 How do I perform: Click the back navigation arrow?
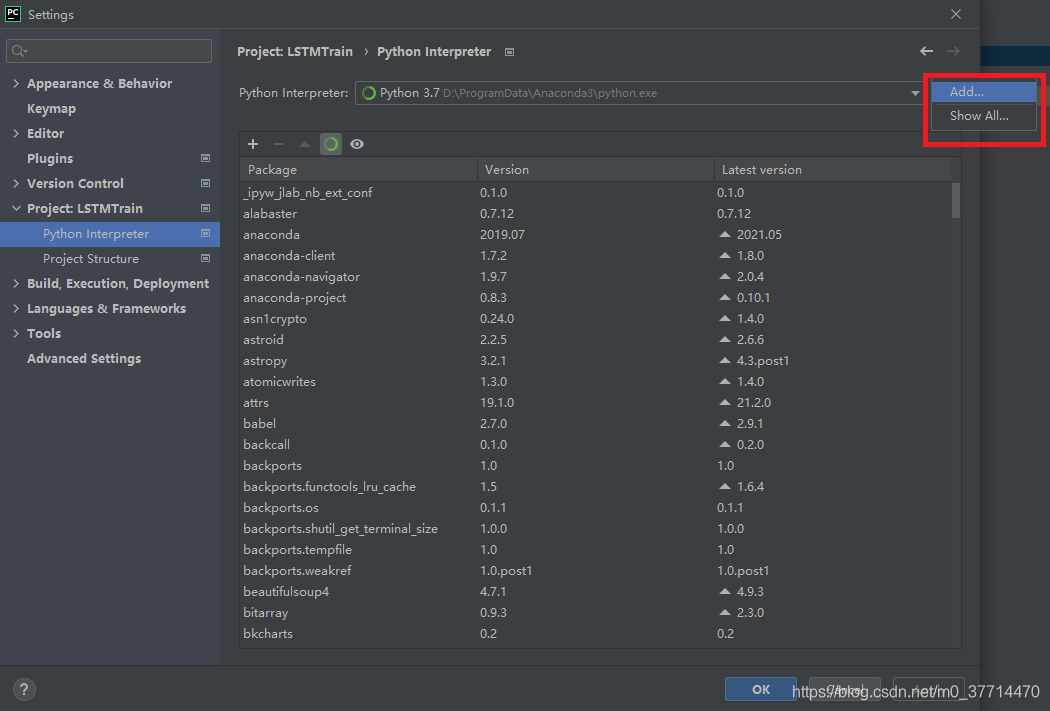[x=926, y=51]
